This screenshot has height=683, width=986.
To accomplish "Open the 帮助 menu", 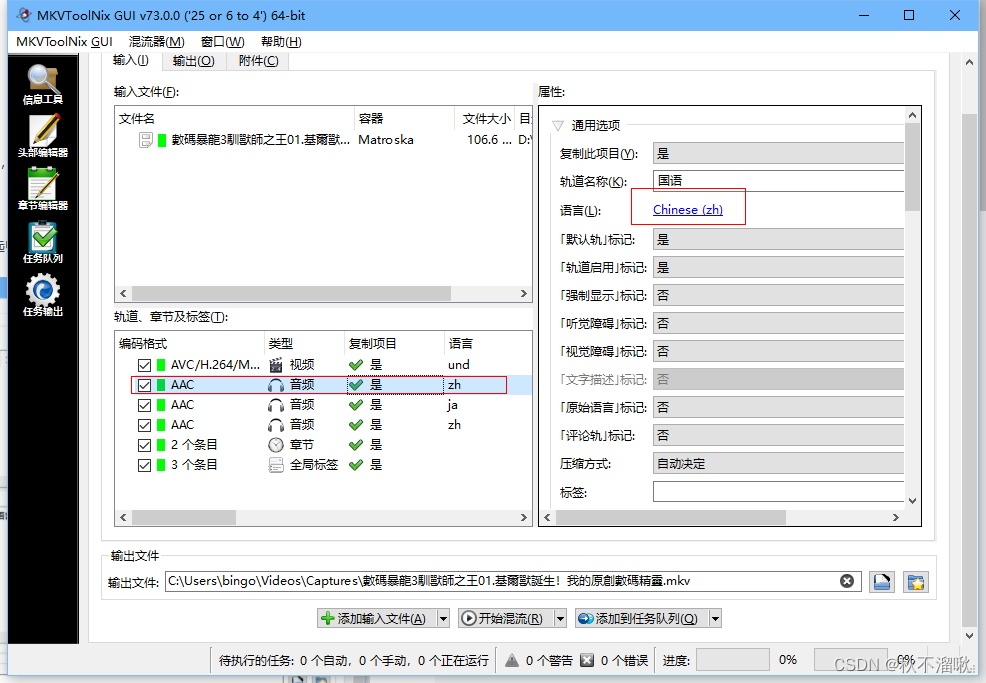I will (281, 42).
